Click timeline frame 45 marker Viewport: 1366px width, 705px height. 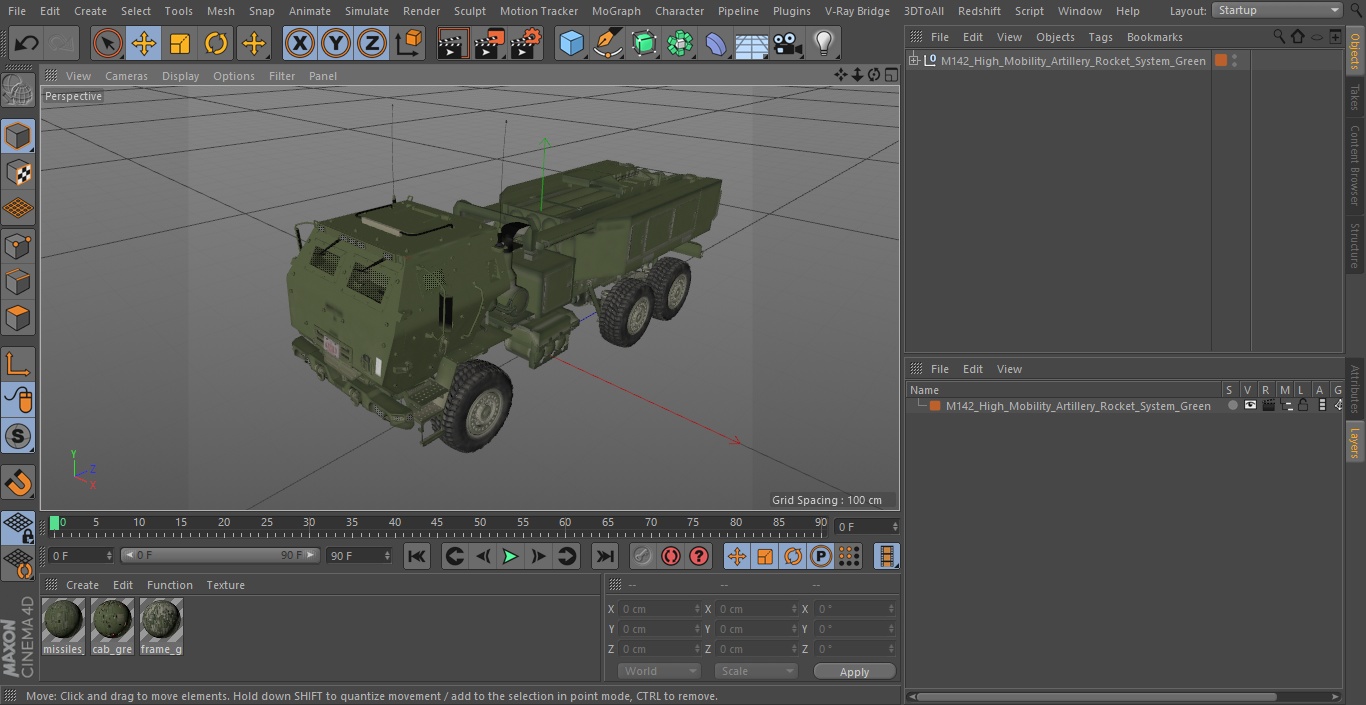pyautogui.click(x=437, y=522)
